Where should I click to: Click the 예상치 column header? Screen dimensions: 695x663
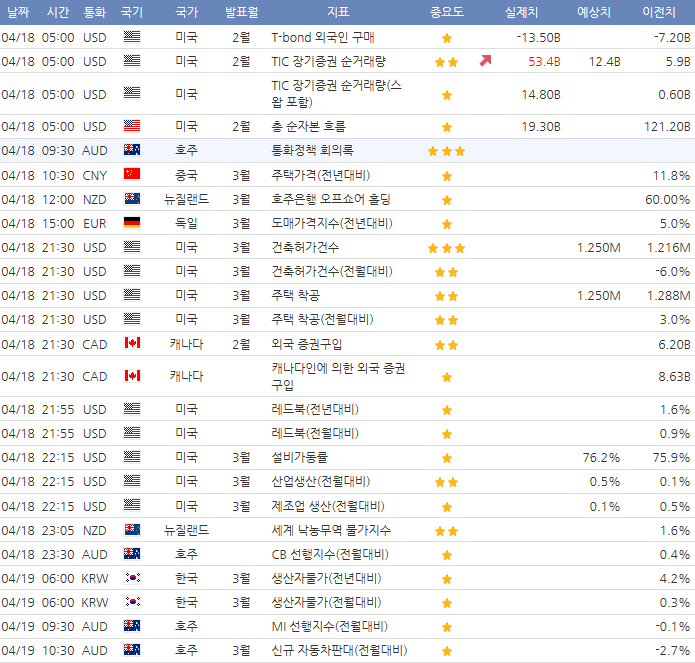coord(593,12)
